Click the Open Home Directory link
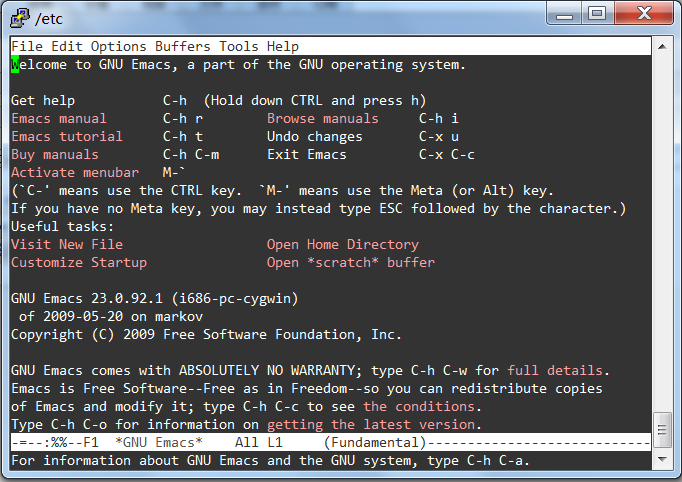The width and height of the screenshot is (682, 482). point(343,244)
